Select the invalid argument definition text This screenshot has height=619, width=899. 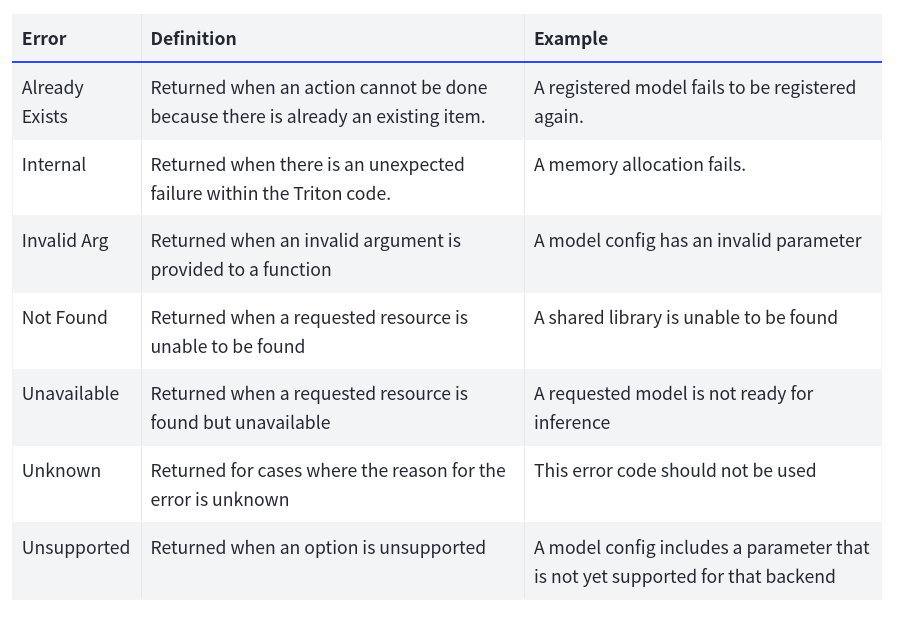click(305, 255)
